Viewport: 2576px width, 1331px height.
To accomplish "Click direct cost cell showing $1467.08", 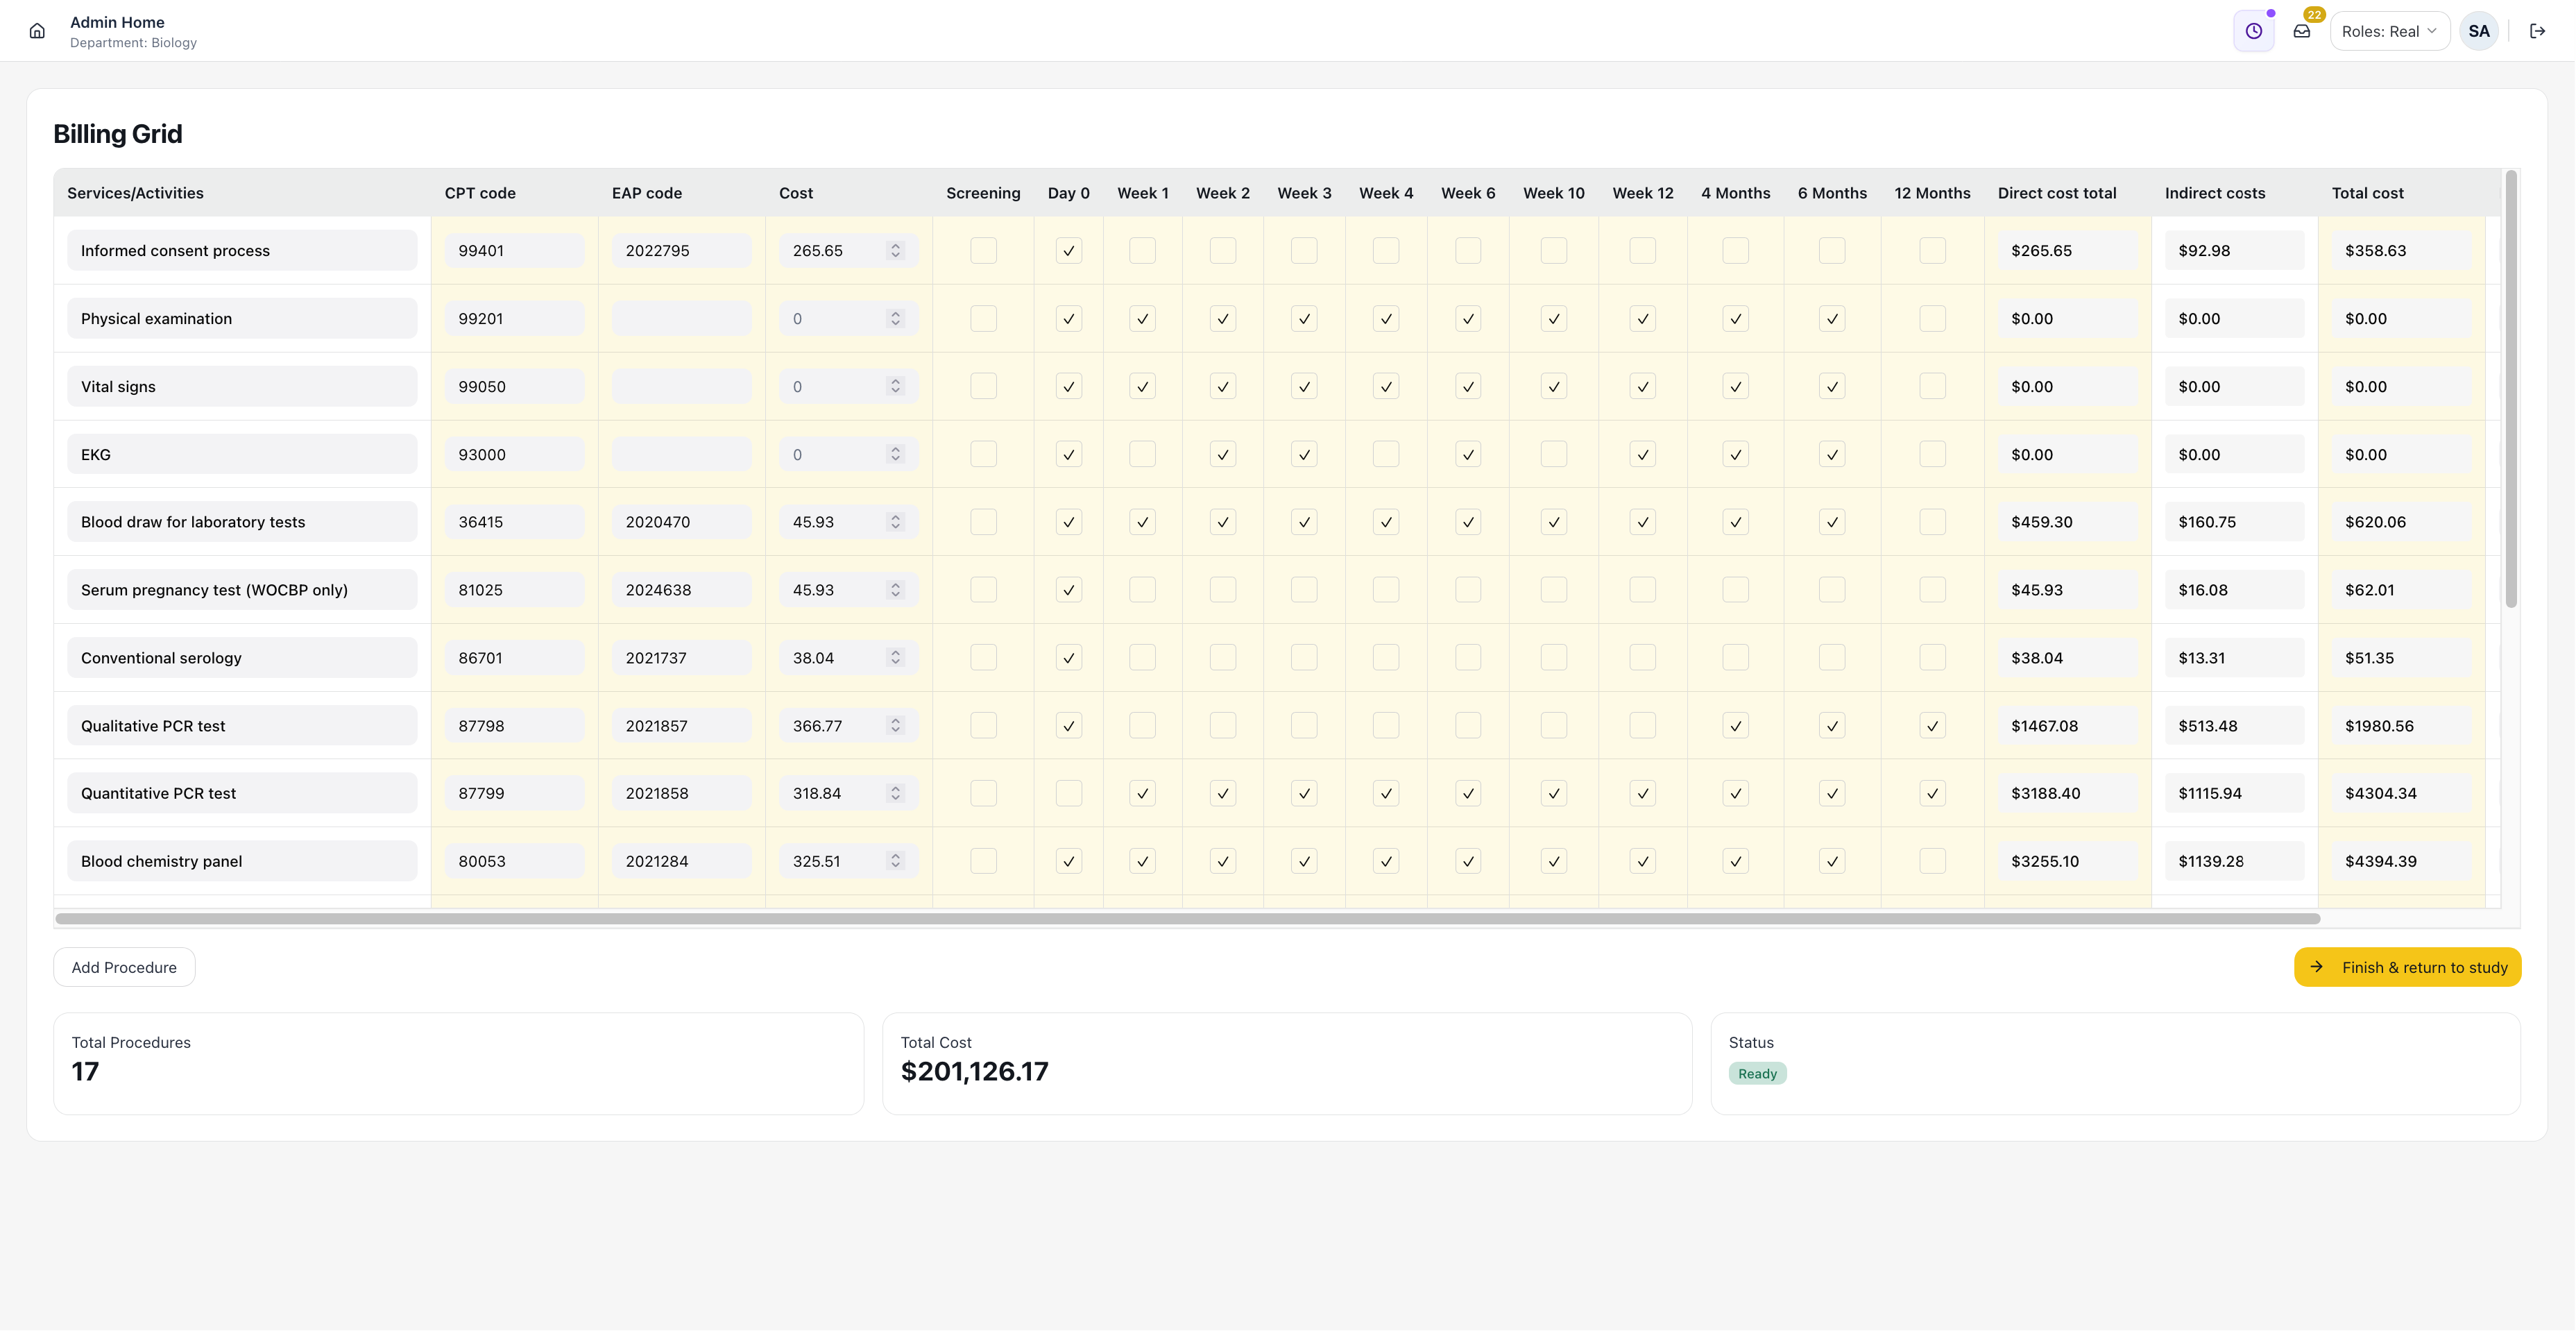I will point(2067,726).
